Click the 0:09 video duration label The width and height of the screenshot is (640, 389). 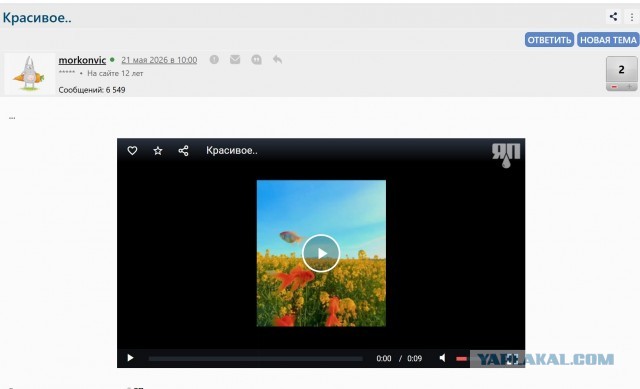(414, 358)
